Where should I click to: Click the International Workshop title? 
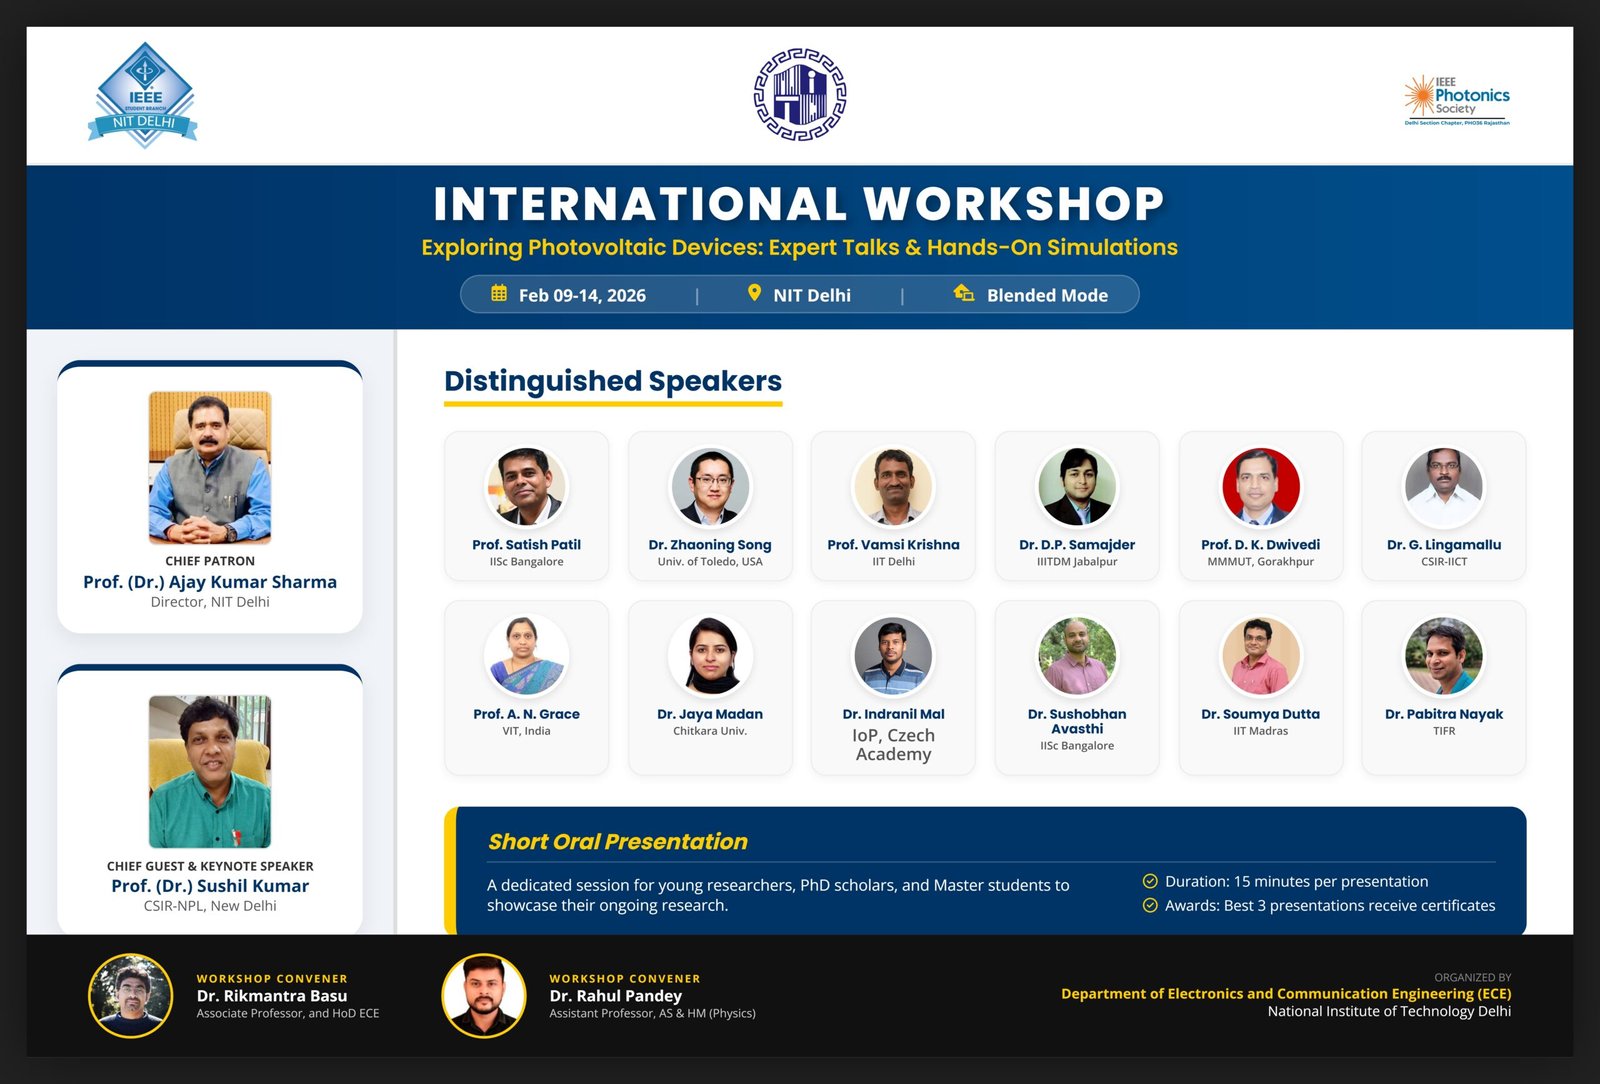pos(798,204)
